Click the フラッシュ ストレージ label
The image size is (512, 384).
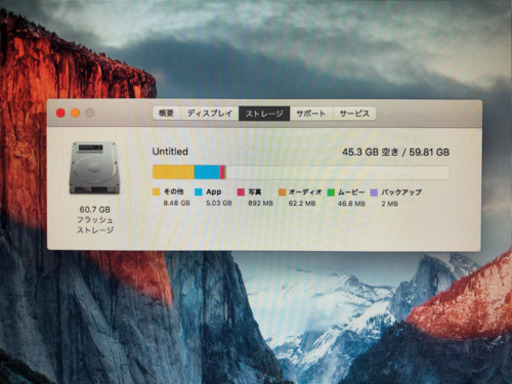coord(95,225)
